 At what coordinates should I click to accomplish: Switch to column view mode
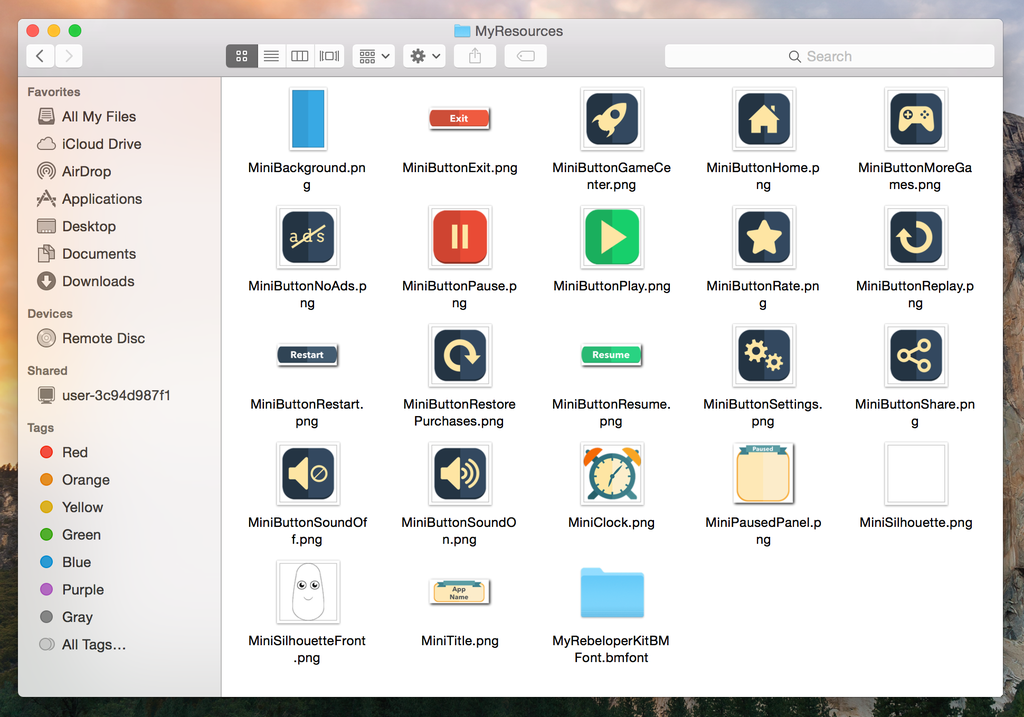(300, 57)
